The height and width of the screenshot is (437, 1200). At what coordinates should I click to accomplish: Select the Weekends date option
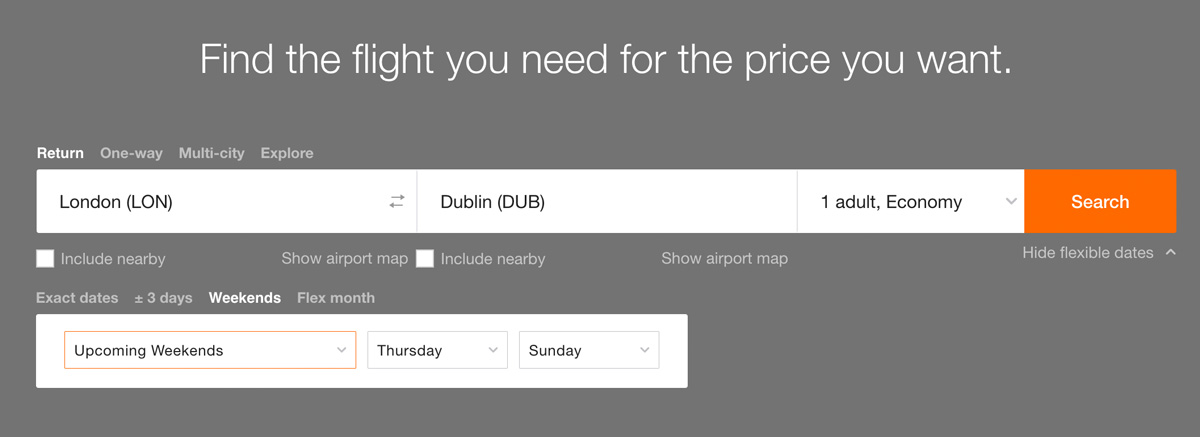(245, 298)
